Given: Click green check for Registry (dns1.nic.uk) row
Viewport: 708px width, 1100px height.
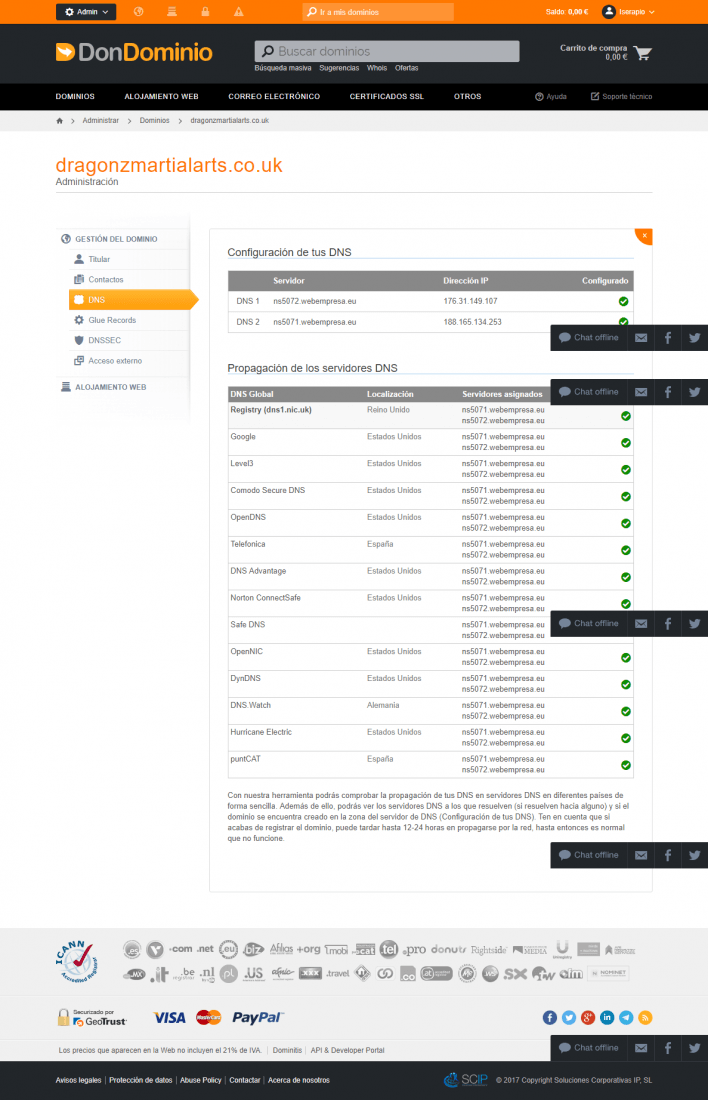Looking at the screenshot, I should (626, 416).
